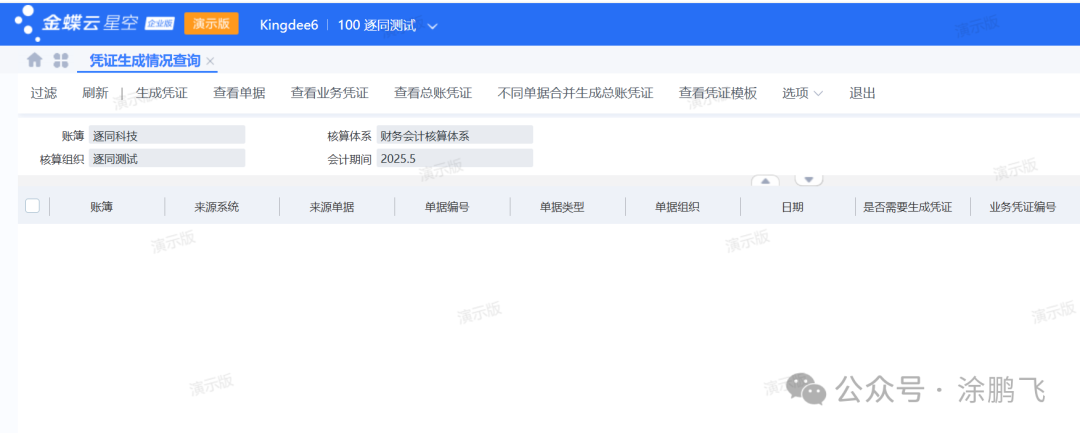Open 查看凭证模板 from the toolbar

[717, 93]
